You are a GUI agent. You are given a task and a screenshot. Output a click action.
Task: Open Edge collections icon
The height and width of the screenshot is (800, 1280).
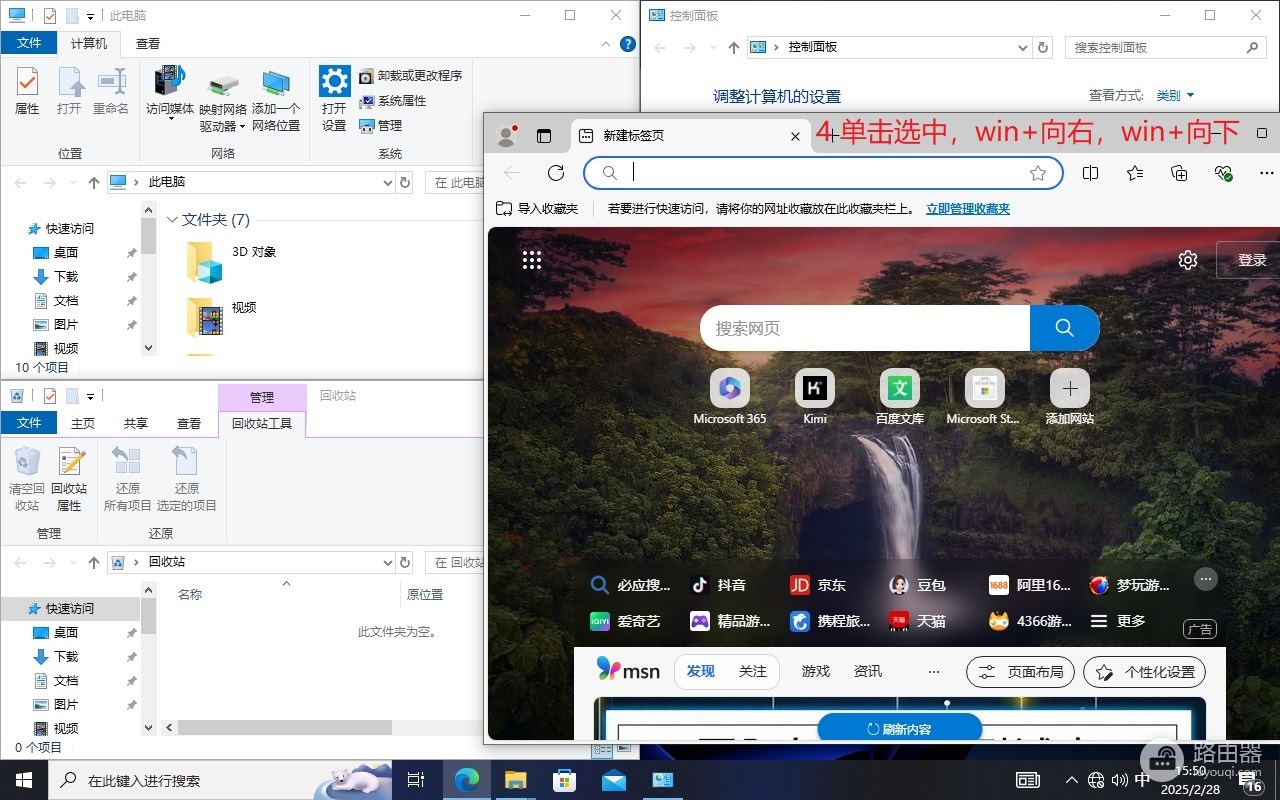click(x=1179, y=173)
